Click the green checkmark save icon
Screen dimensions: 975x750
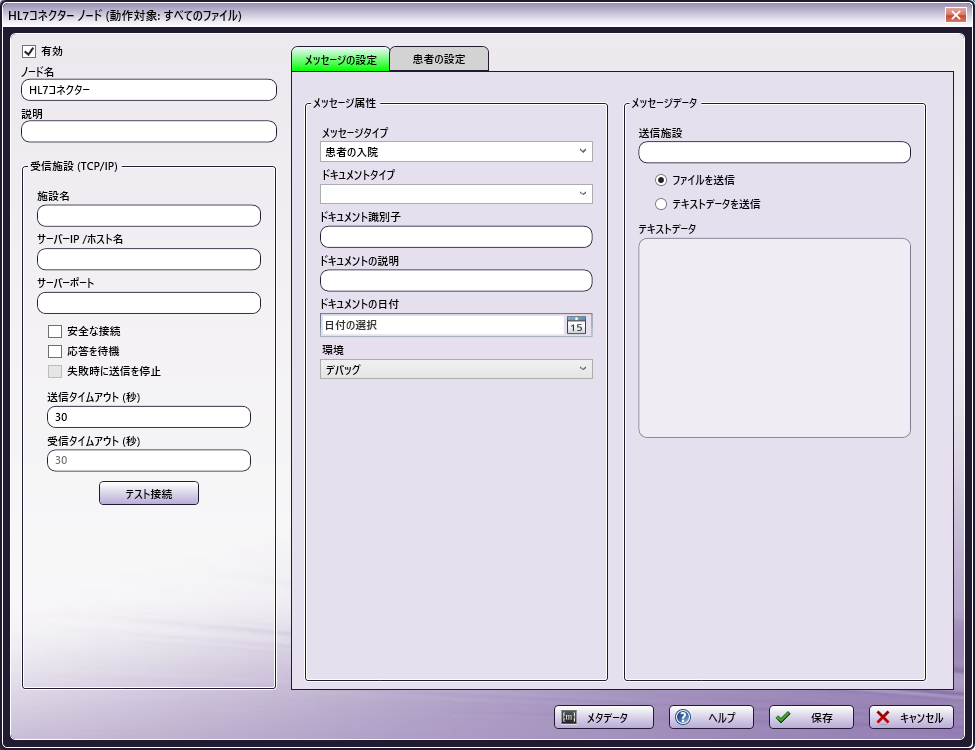(783, 717)
